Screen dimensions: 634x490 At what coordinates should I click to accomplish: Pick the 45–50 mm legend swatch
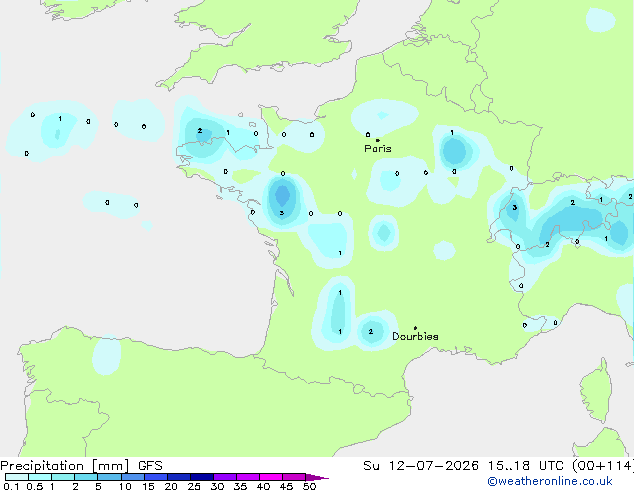click(294, 477)
